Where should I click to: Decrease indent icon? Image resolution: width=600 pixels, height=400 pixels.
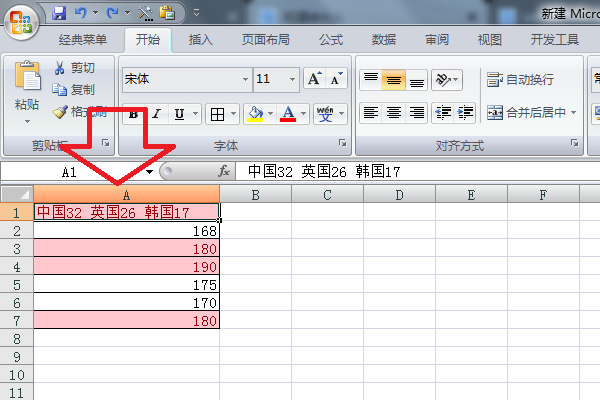click(443, 113)
